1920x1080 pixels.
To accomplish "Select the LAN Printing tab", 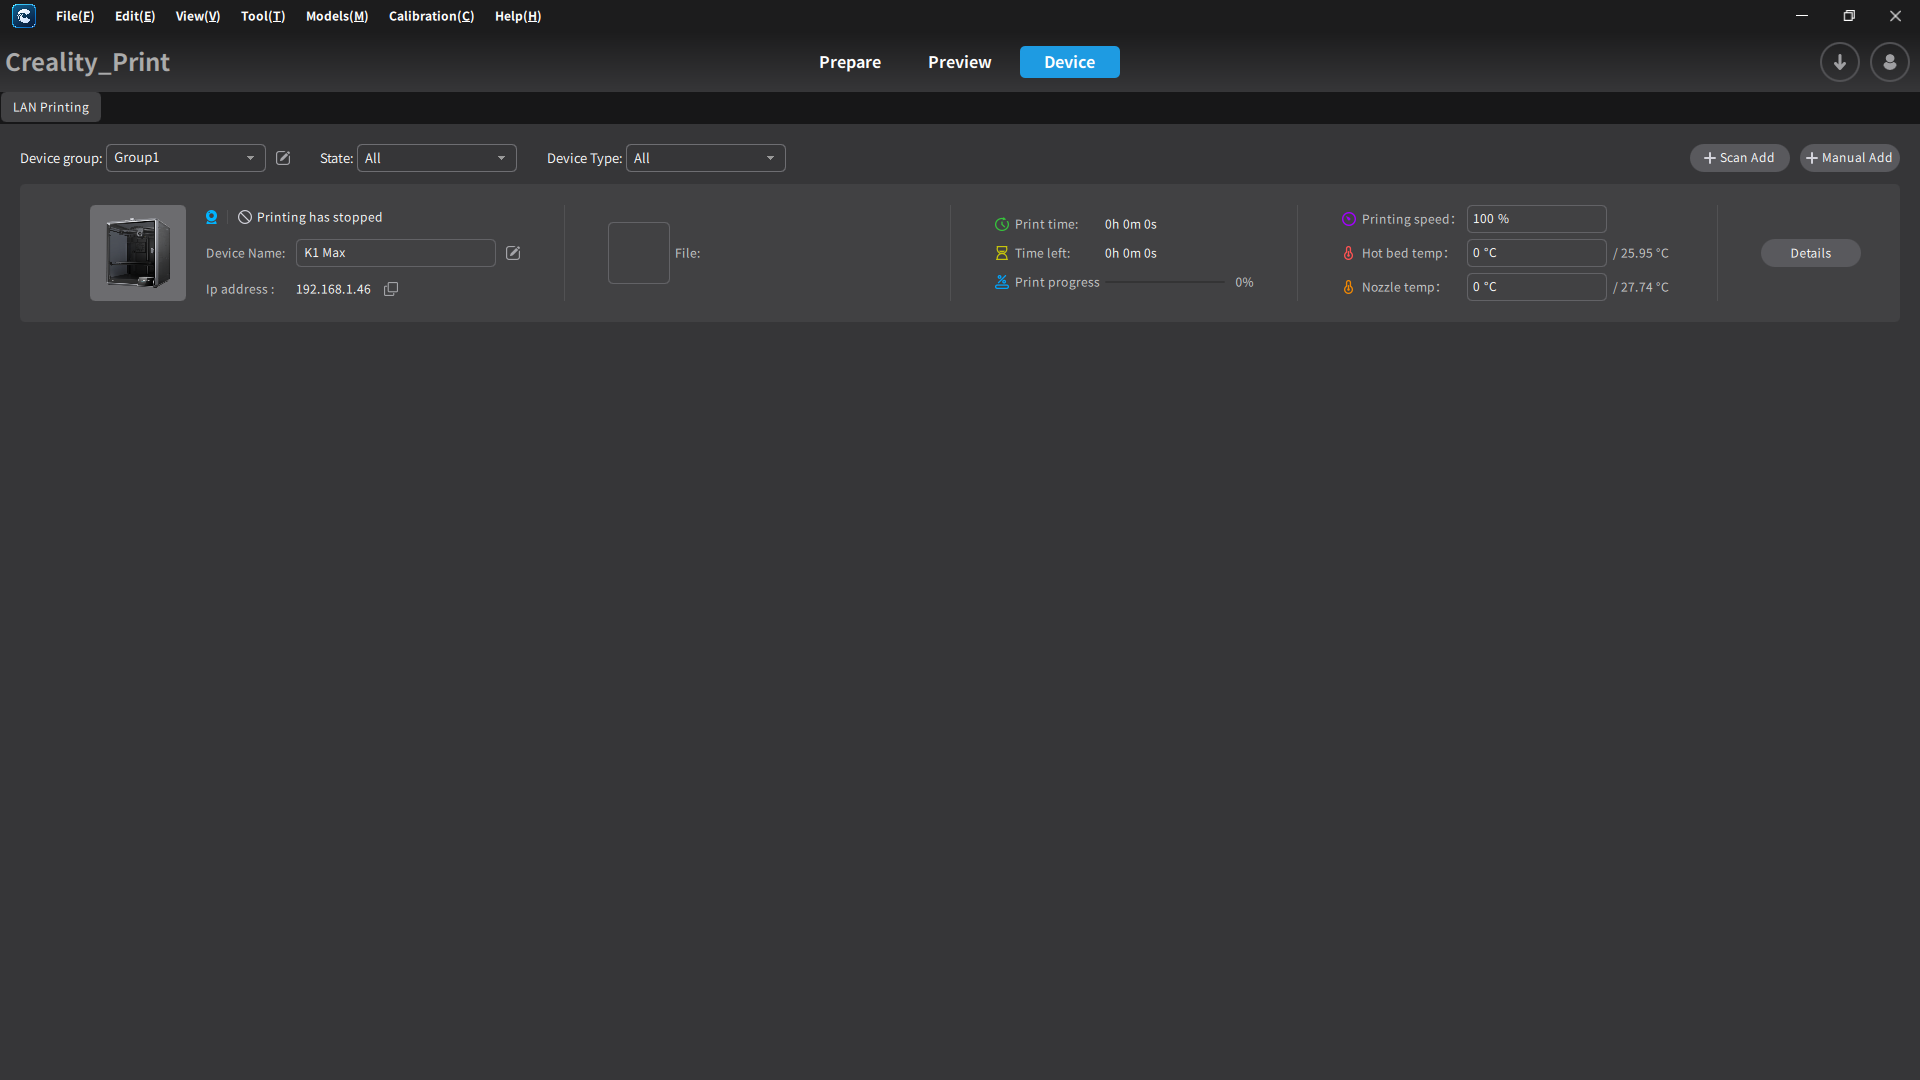I will click(51, 107).
